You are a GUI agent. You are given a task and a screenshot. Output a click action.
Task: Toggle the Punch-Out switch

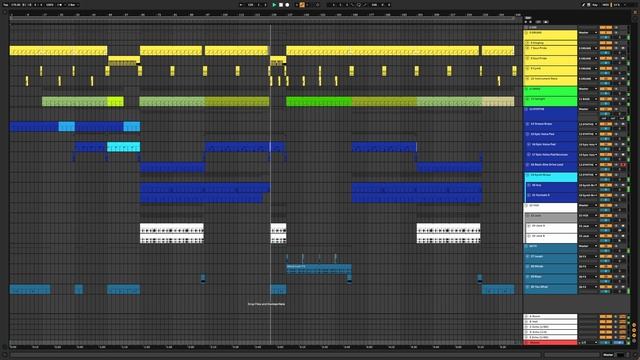coord(364,5)
